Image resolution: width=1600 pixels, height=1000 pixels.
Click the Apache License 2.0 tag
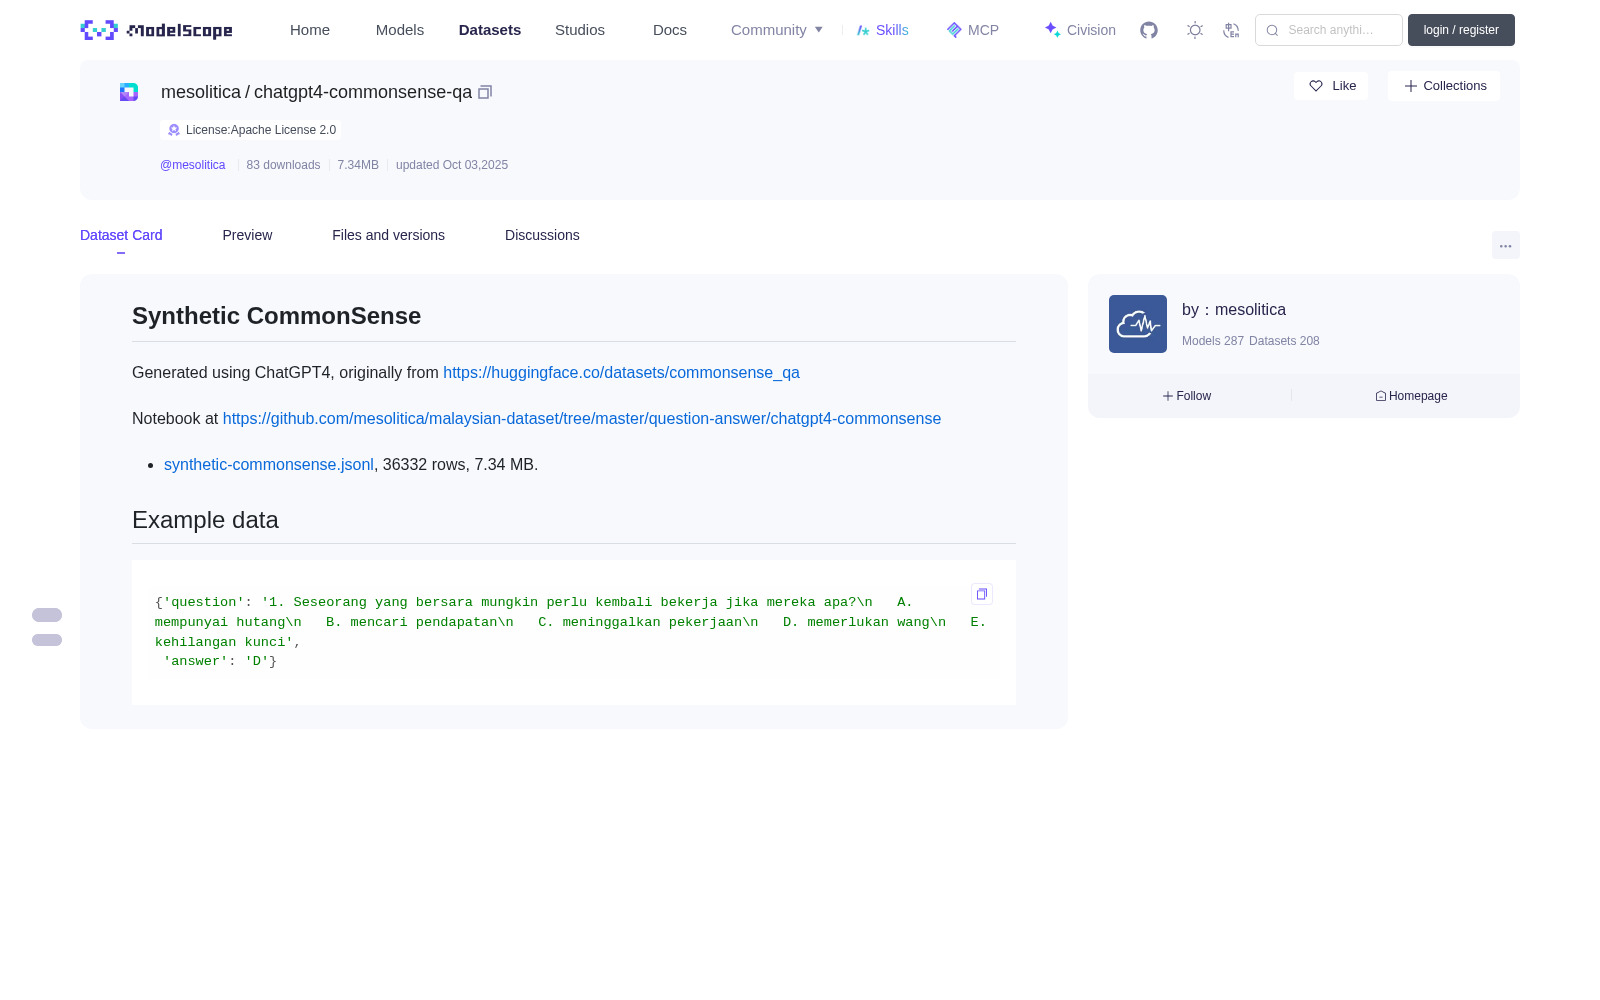pyautogui.click(x=251, y=130)
